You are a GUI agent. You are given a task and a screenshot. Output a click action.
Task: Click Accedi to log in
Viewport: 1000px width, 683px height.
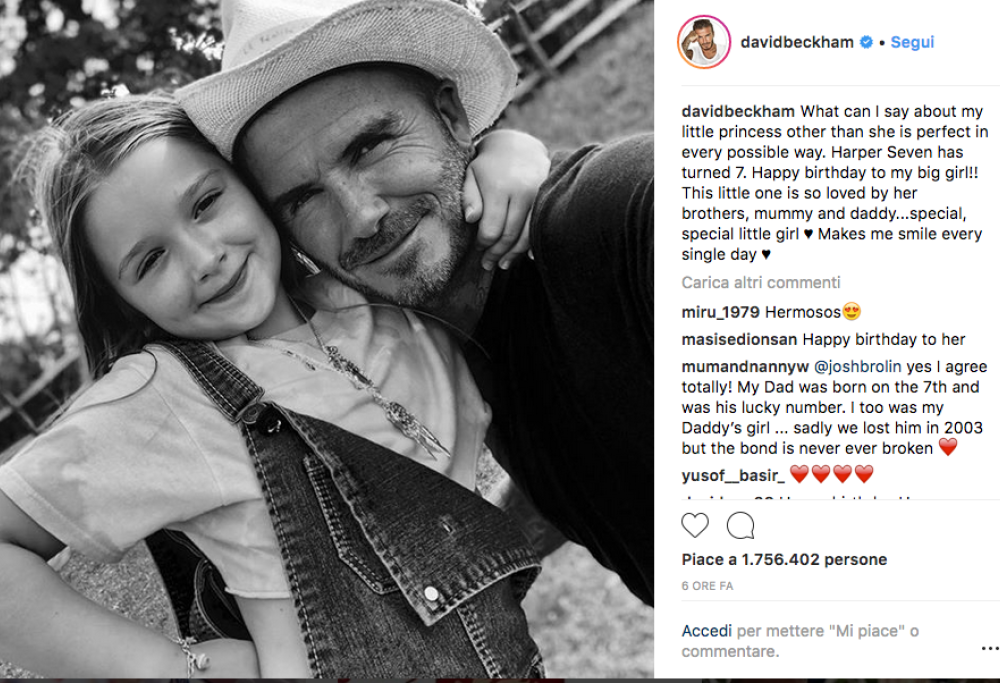[x=707, y=631]
